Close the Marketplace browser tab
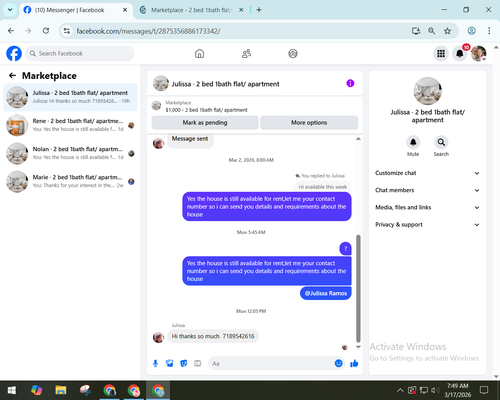 click(241, 10)
